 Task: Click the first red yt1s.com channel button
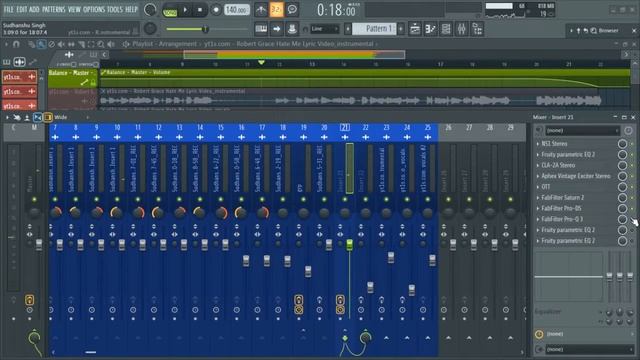pos(19,77)
